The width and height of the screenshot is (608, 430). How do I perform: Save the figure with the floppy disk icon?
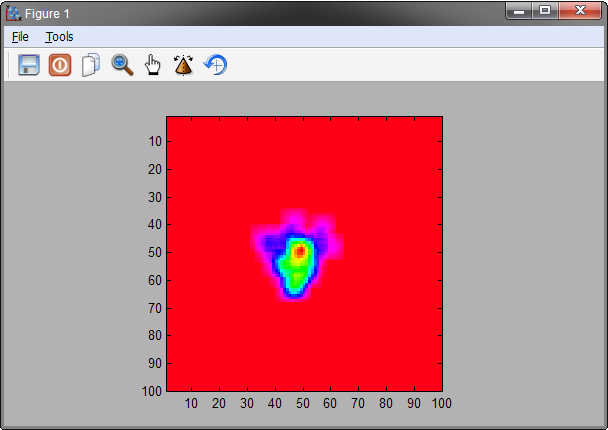click(x=29, y=65)
